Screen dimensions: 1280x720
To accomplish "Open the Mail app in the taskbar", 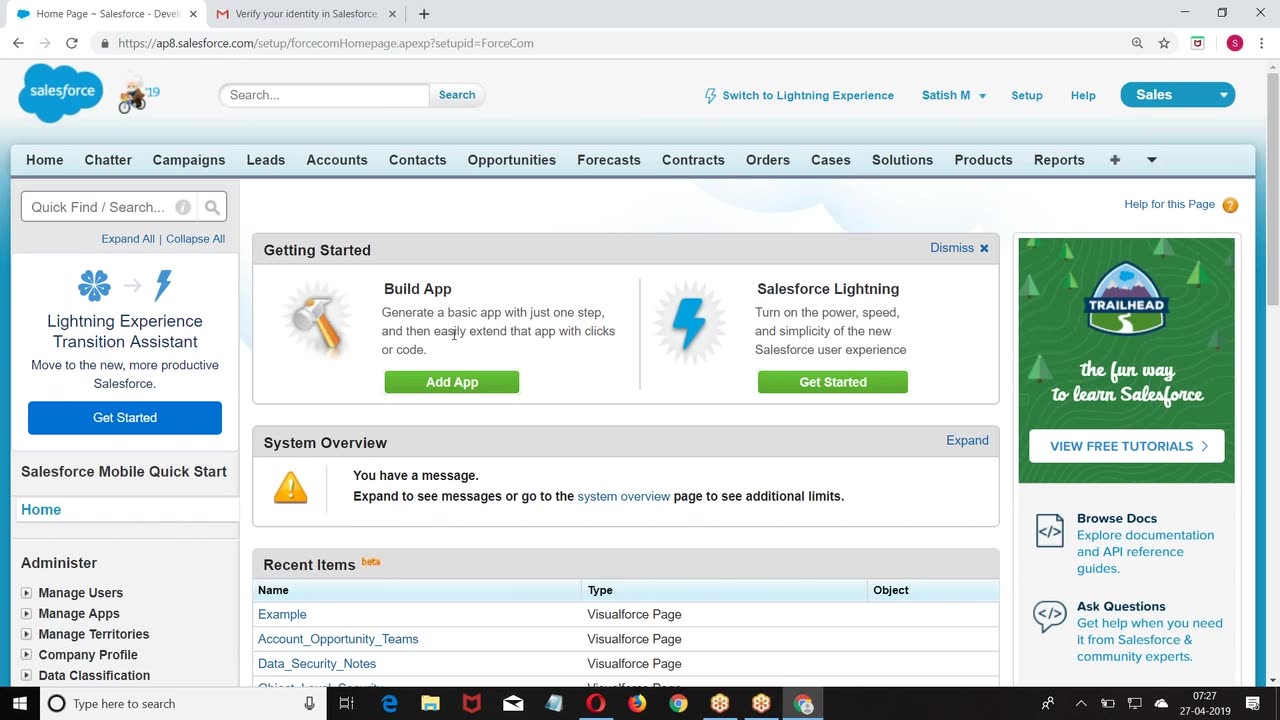I will [513, 703].
